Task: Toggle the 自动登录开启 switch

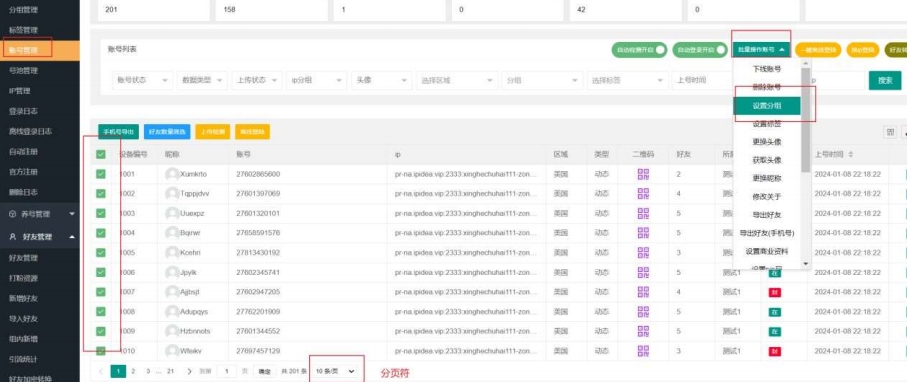Action: pos(700,50)
